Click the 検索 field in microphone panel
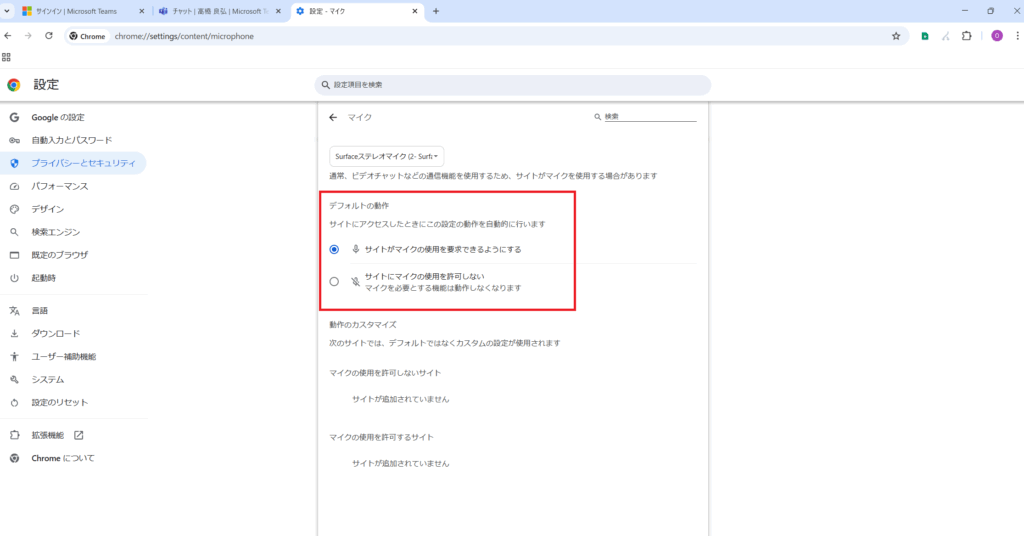Image resolution: width=1024 pixels, height=536 pixels. pyautogui.click(x=649, y=117)
